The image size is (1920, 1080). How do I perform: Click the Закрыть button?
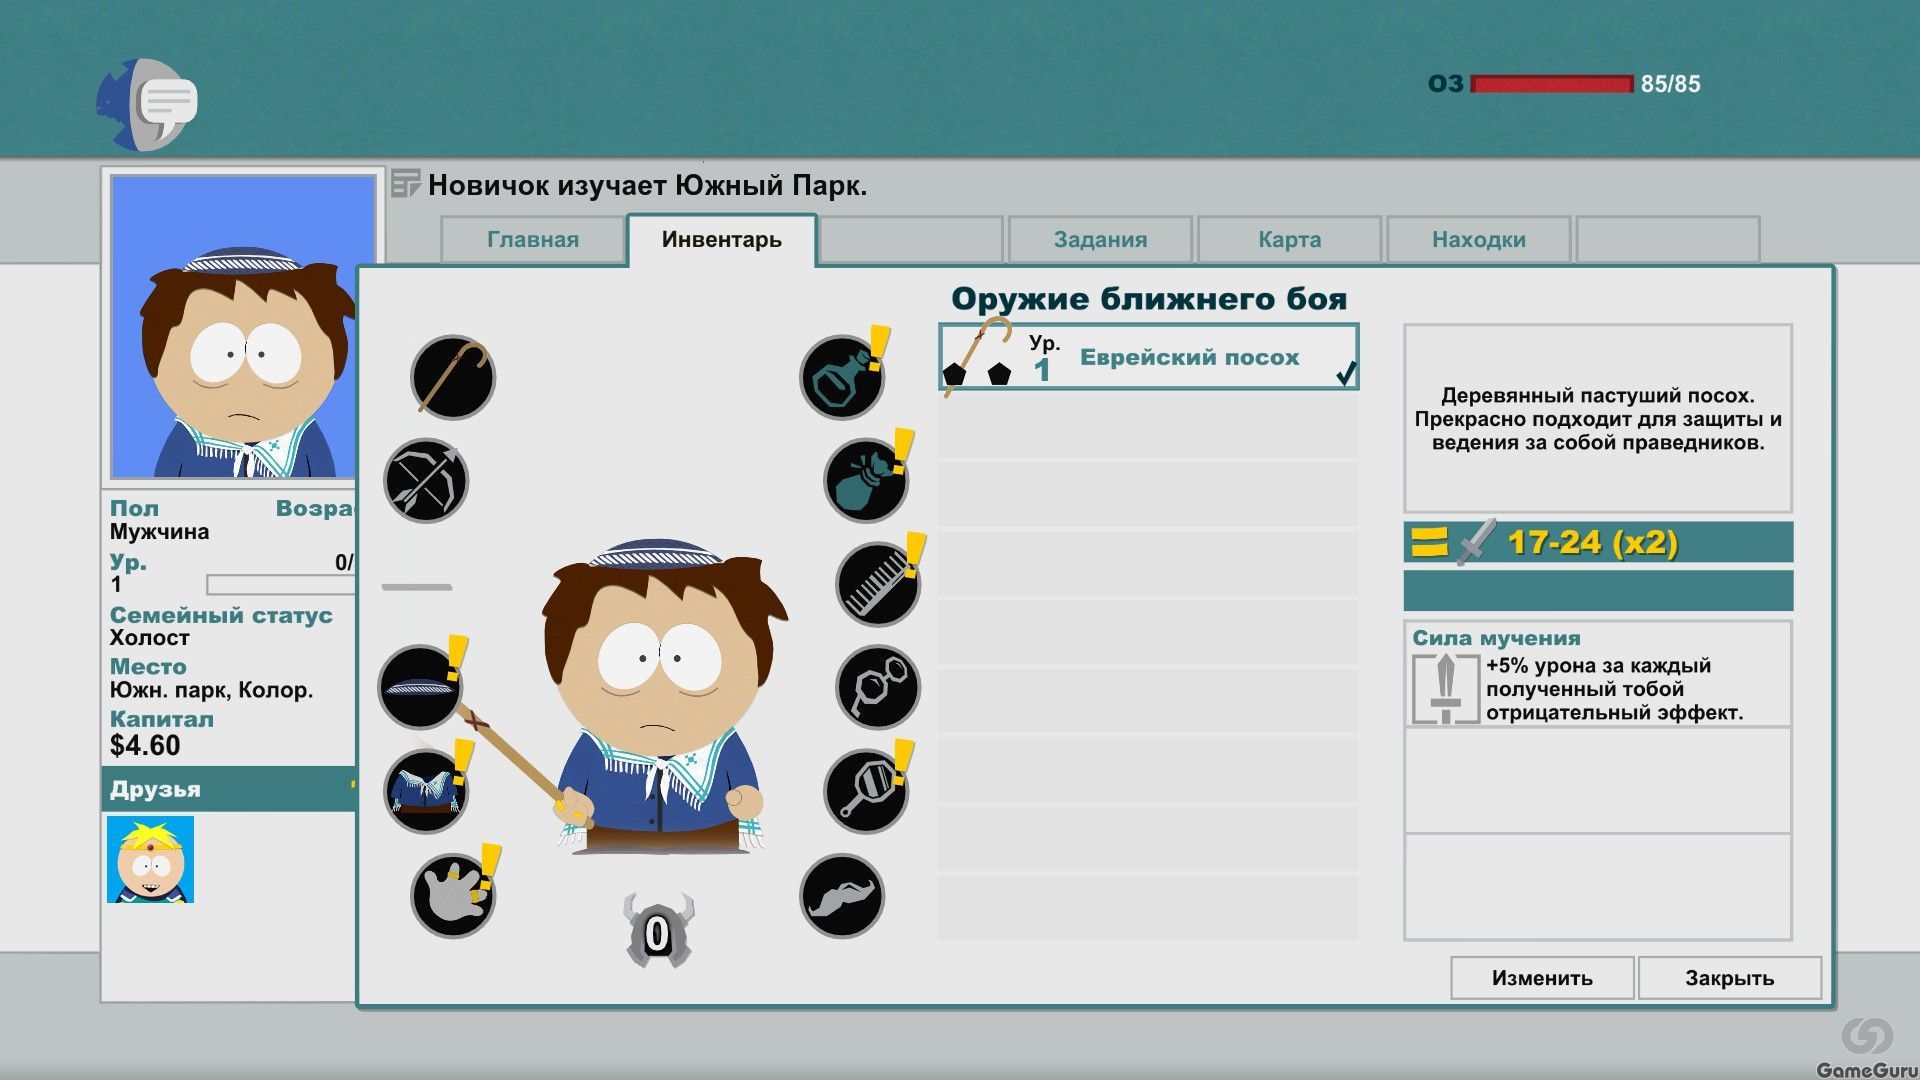tap(1730, 978)
